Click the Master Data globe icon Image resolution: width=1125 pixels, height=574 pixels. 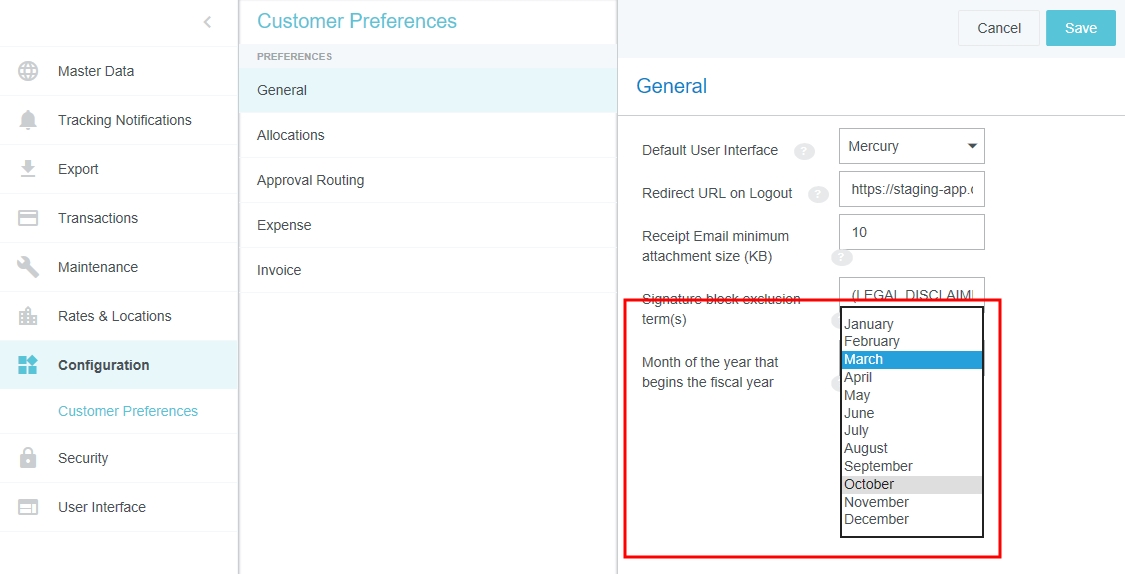click(x=28, y=71)
